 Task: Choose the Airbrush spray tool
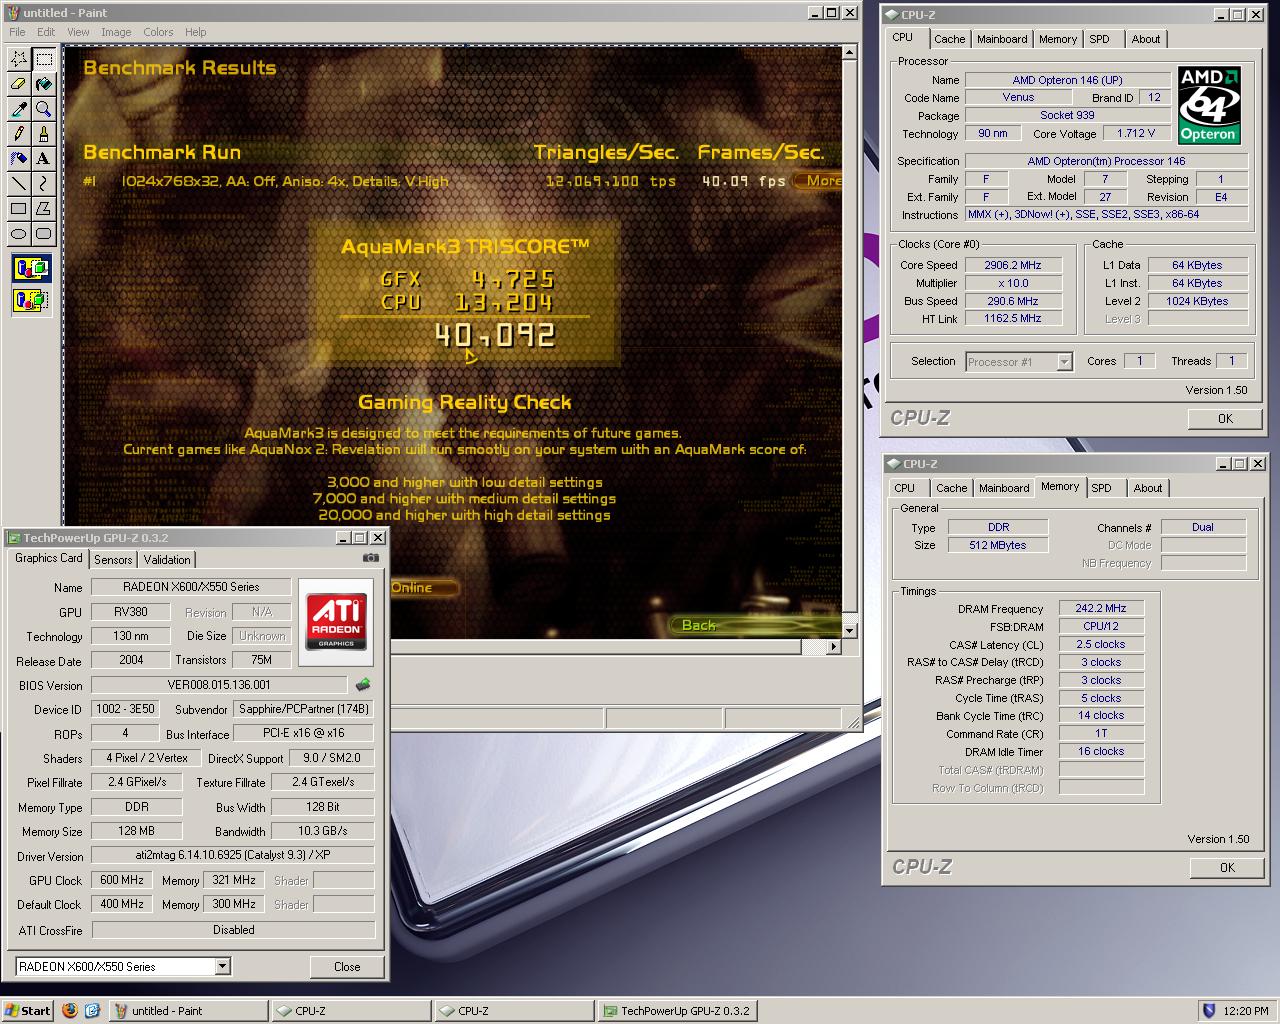point(19,158)
